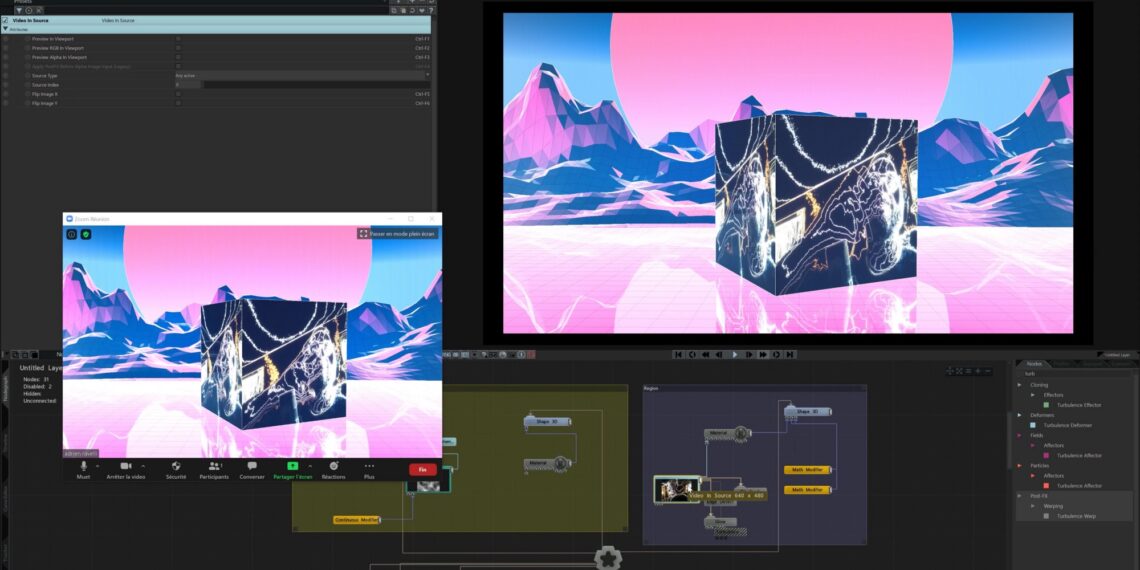Open the Converser chat panel

[252, 466]
